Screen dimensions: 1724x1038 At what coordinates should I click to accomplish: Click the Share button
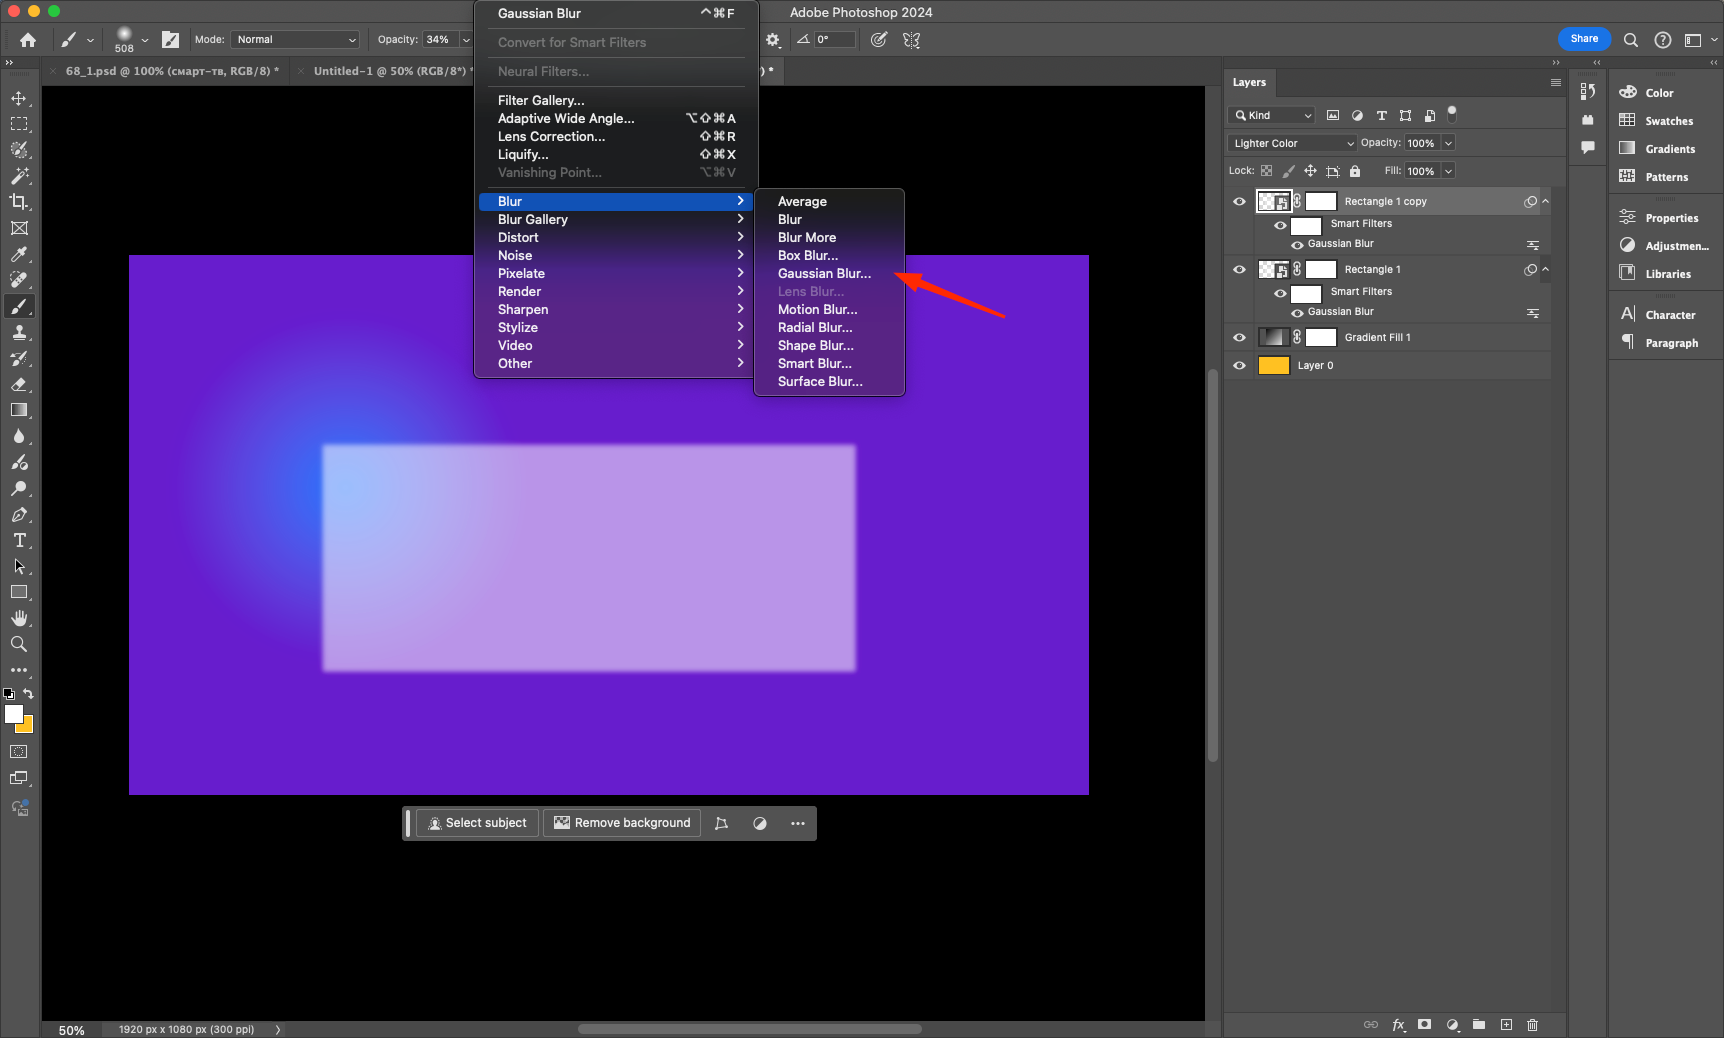[1584, 39]
